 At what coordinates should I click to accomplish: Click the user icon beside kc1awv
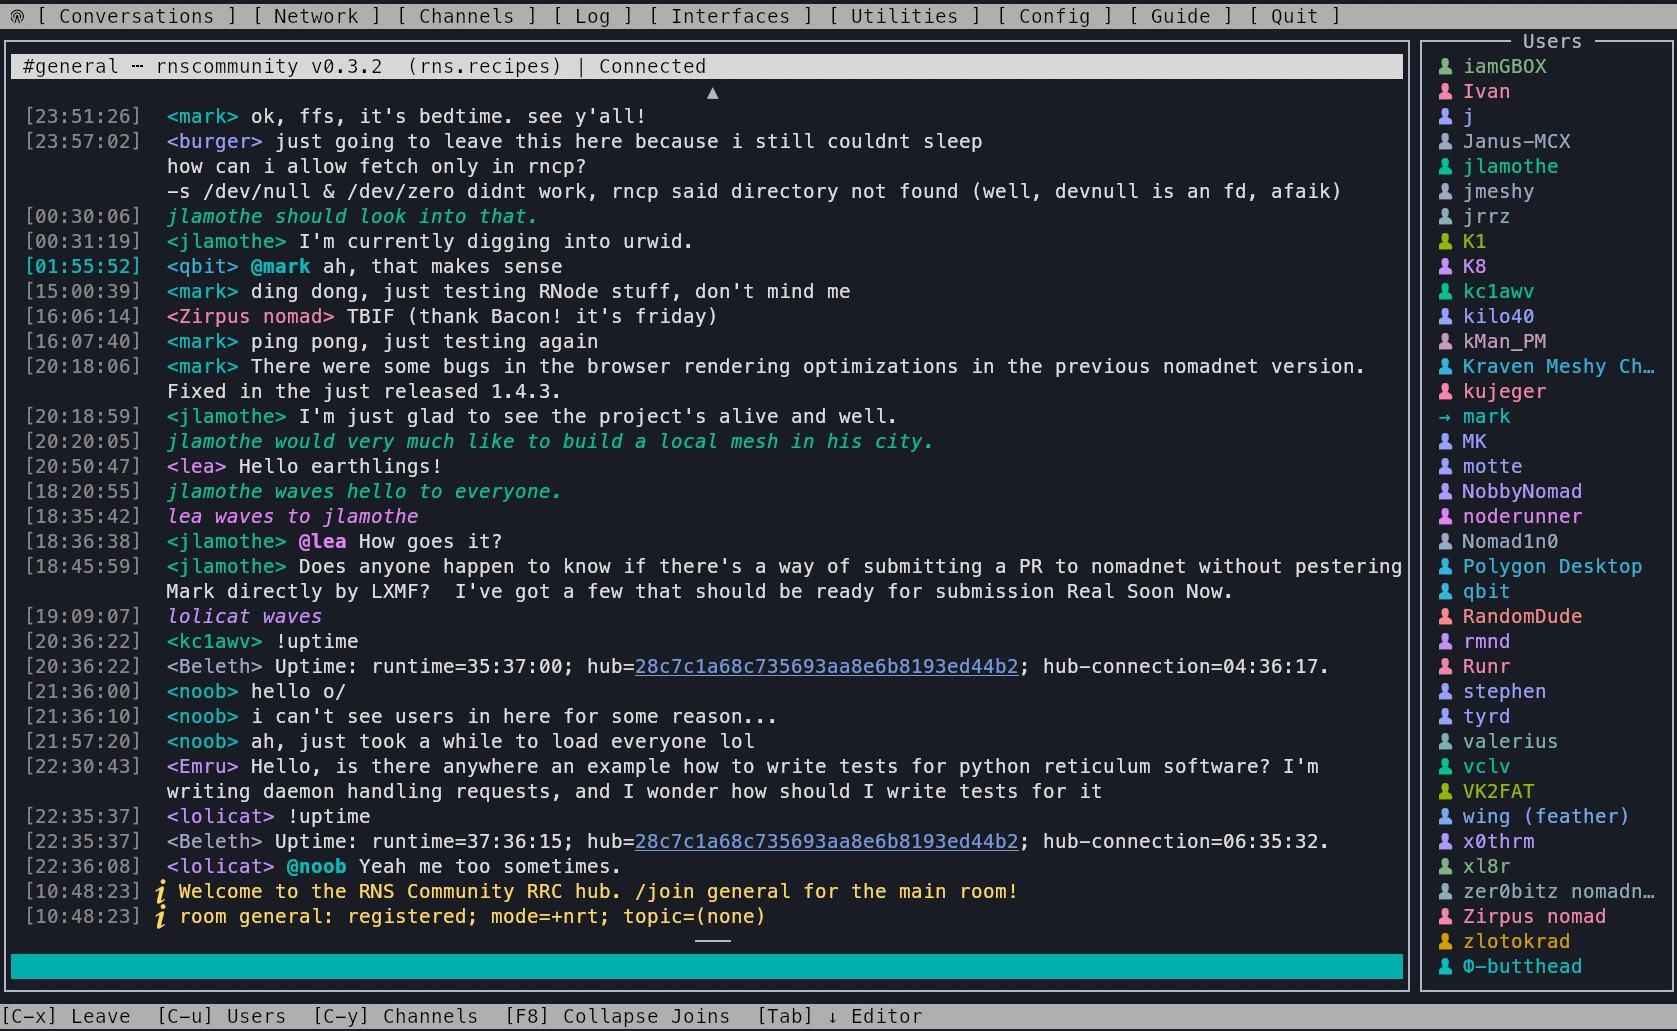[x=1445, y=291]
